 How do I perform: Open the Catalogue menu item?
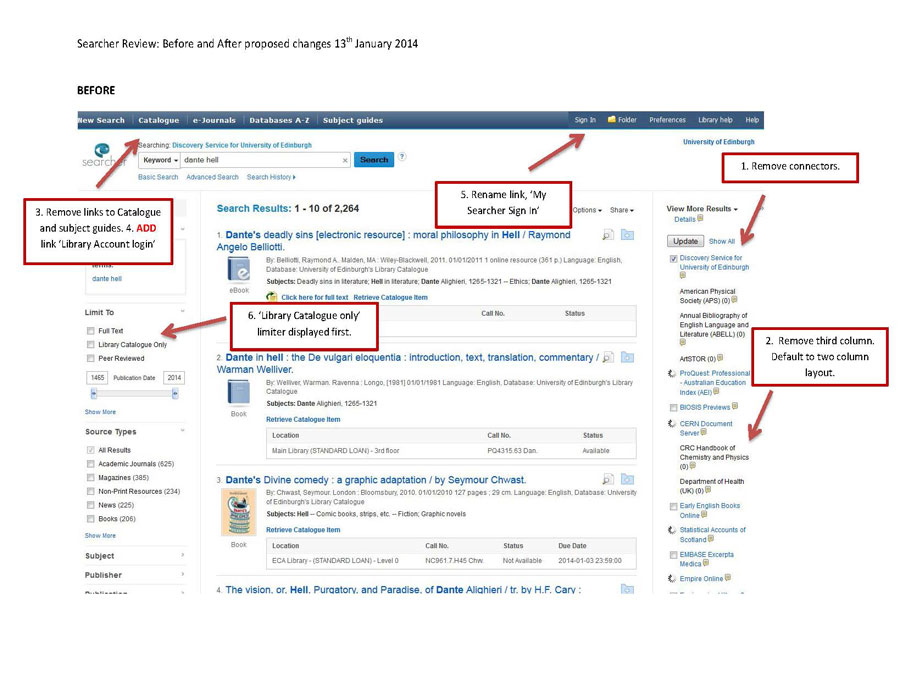coord(158,120)
